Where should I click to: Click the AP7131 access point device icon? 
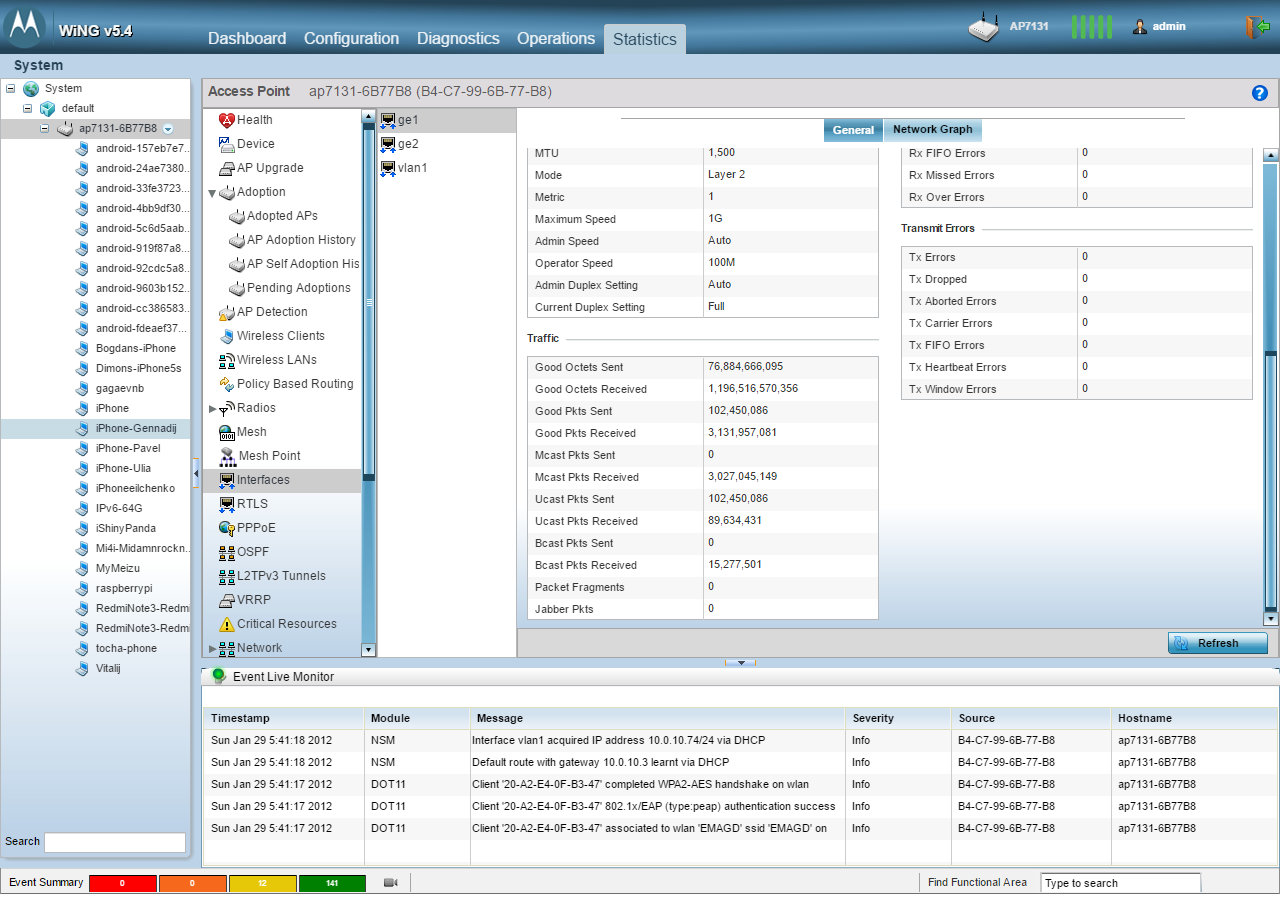(985, 27)
